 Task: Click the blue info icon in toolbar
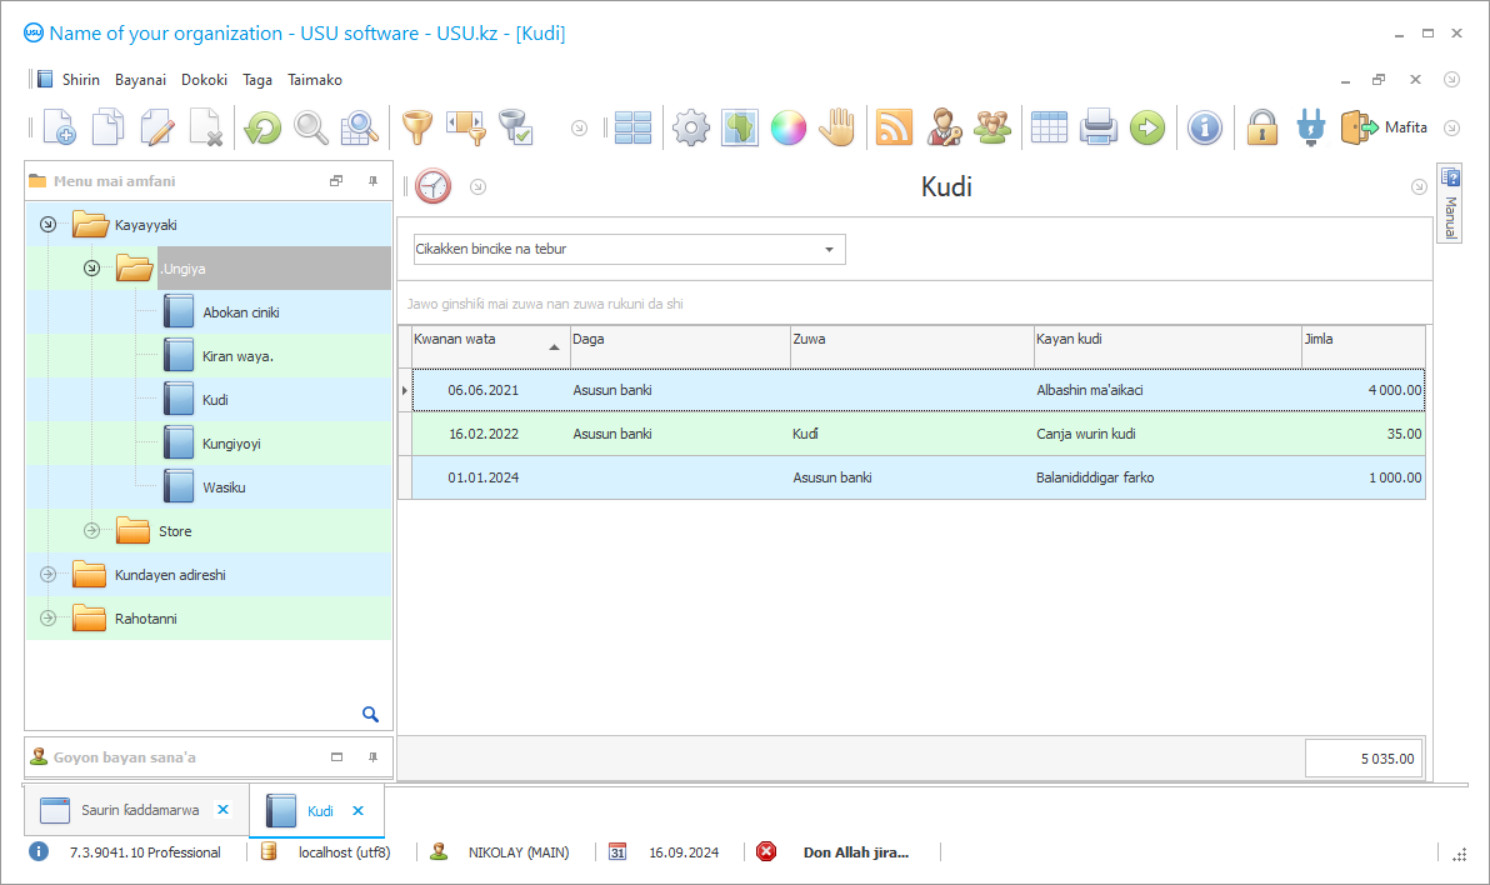(x=1205, y=128)
